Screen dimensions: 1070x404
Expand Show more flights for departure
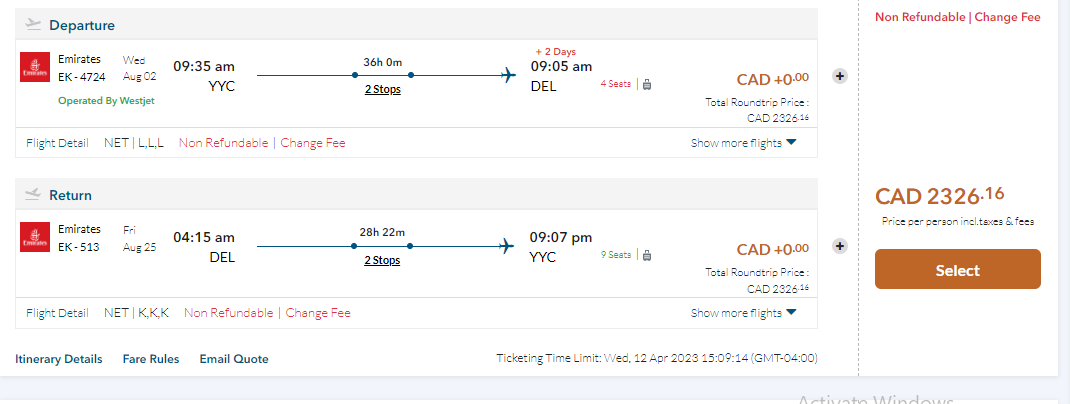tap(743, 143)
